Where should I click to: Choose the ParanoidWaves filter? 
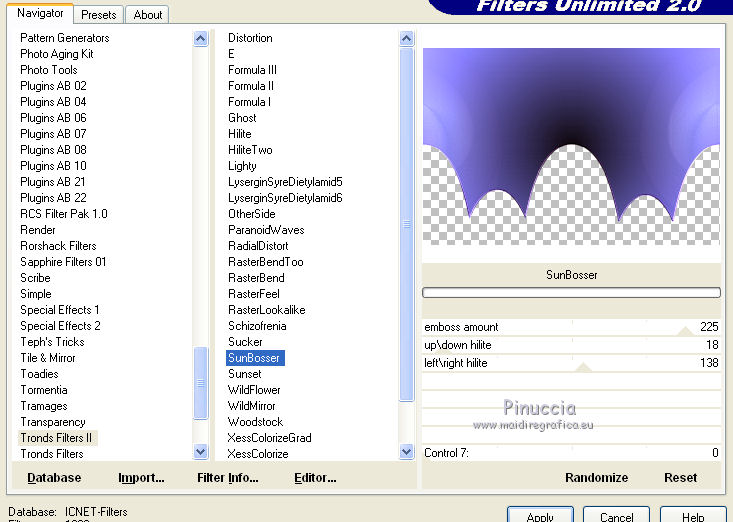tap(266, 230)
